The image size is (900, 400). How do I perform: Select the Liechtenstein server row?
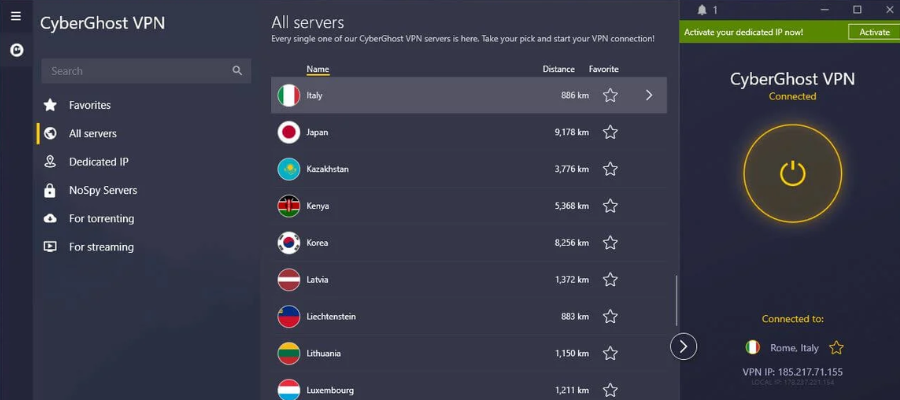[x=469, y=316]
